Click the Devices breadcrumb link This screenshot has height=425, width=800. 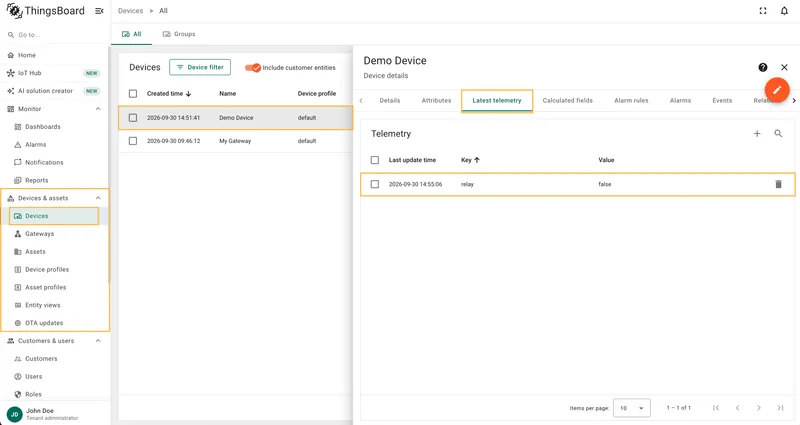[131, 11]
